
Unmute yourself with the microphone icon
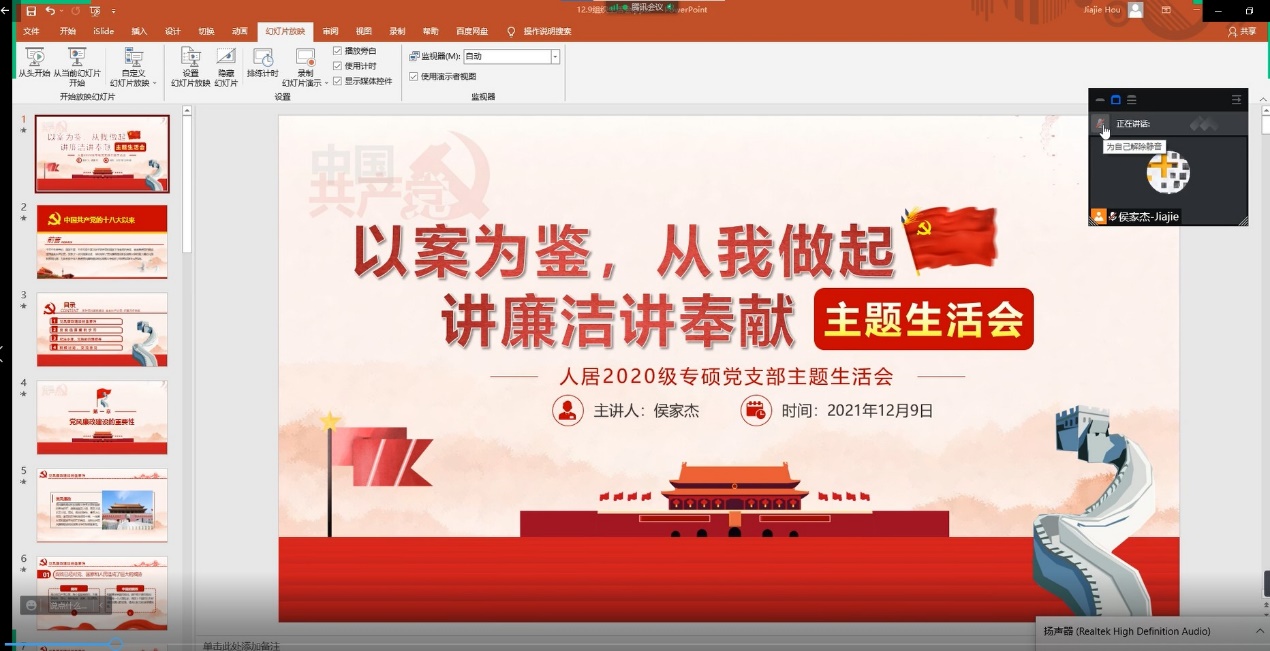(1101, 125)
